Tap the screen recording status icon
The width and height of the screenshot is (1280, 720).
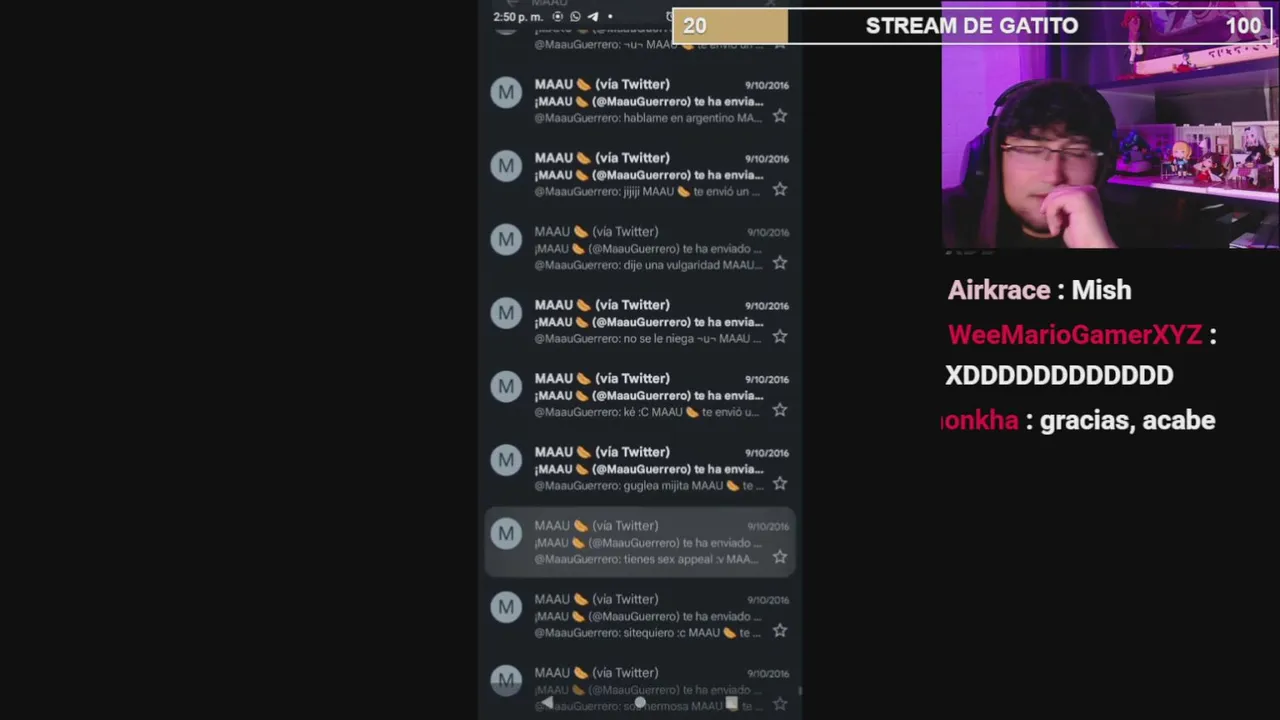click(558, 17)
